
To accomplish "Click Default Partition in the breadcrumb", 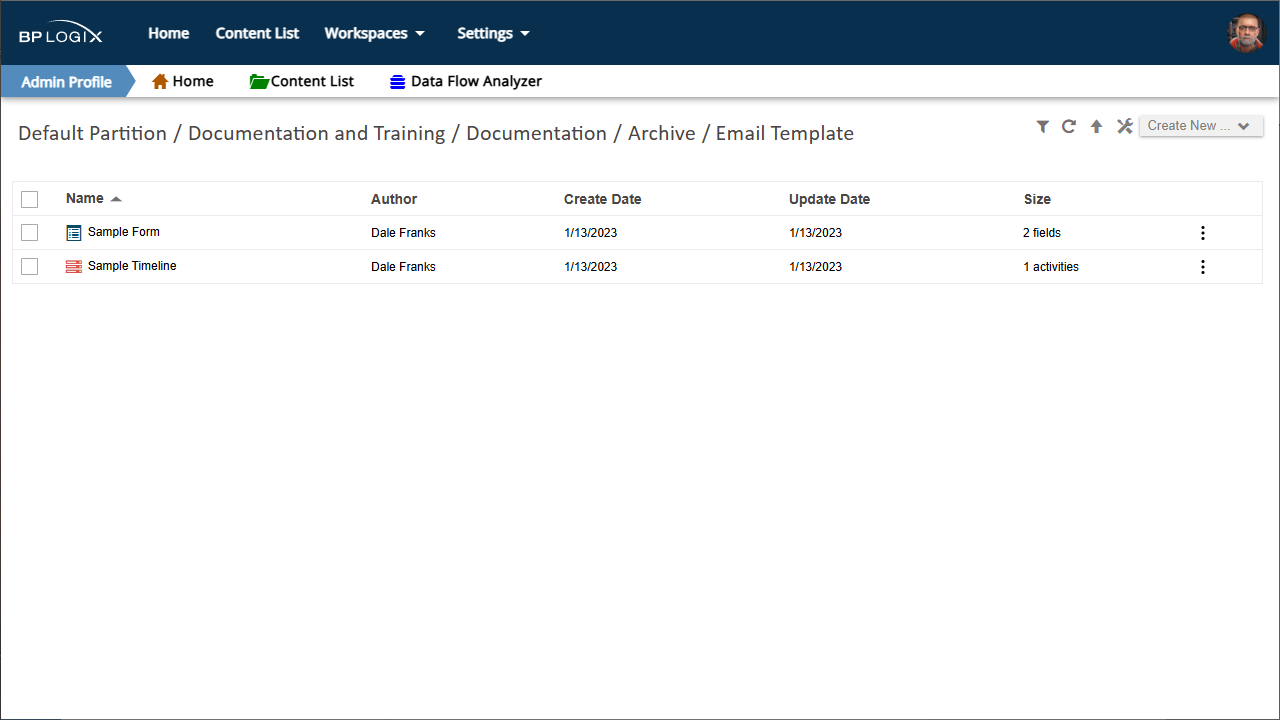I will (x=92, y=133).
